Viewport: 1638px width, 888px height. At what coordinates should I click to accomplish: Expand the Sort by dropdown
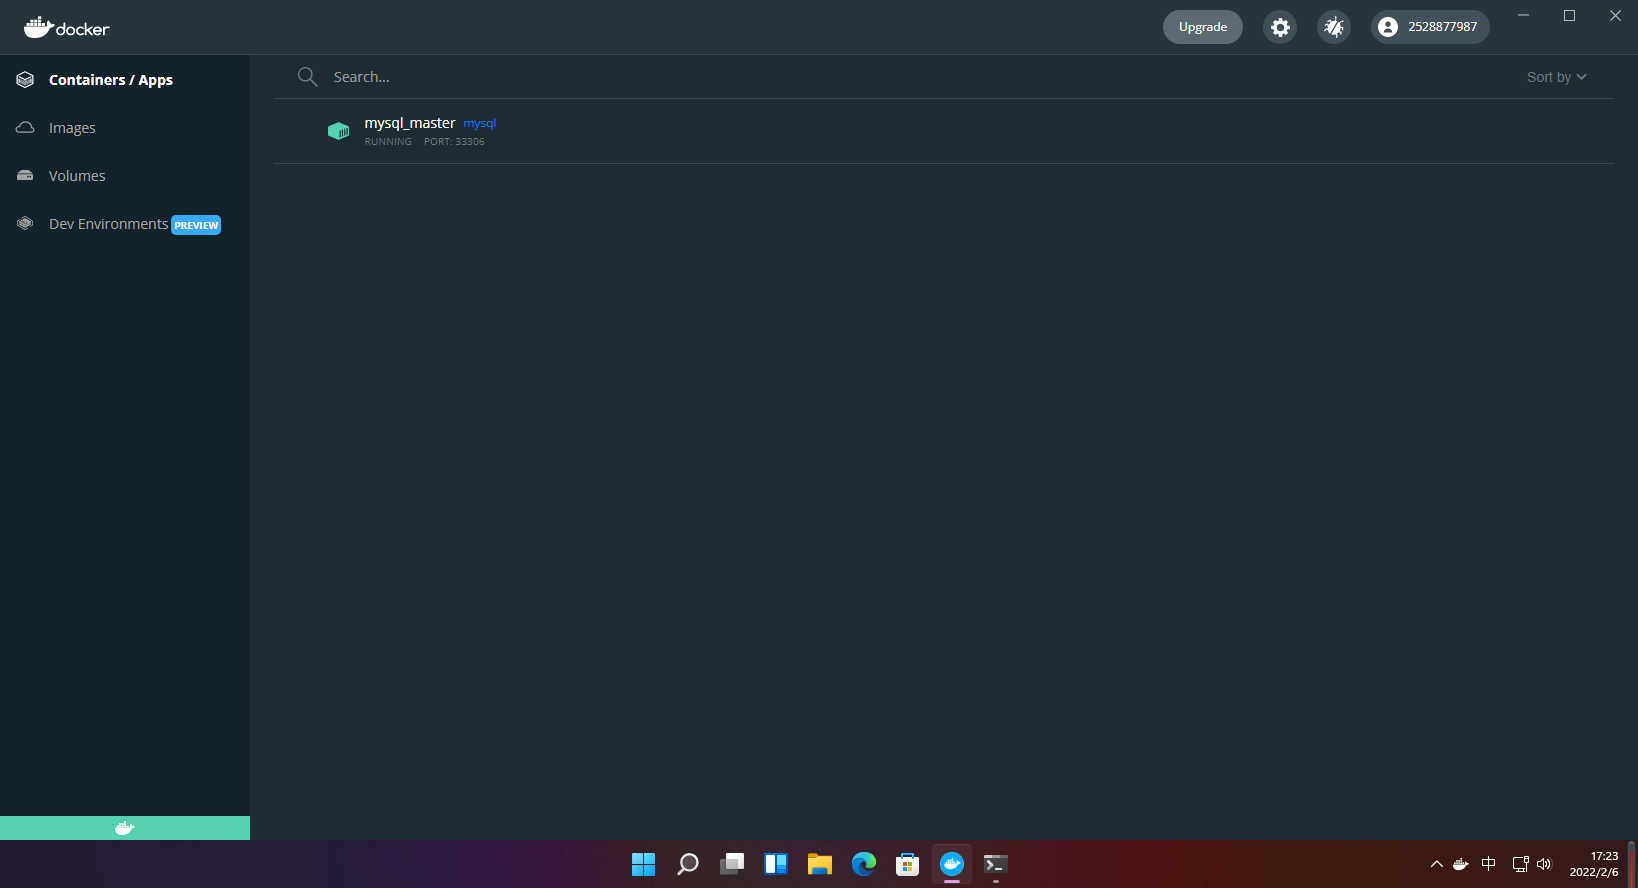point(1557,77)
